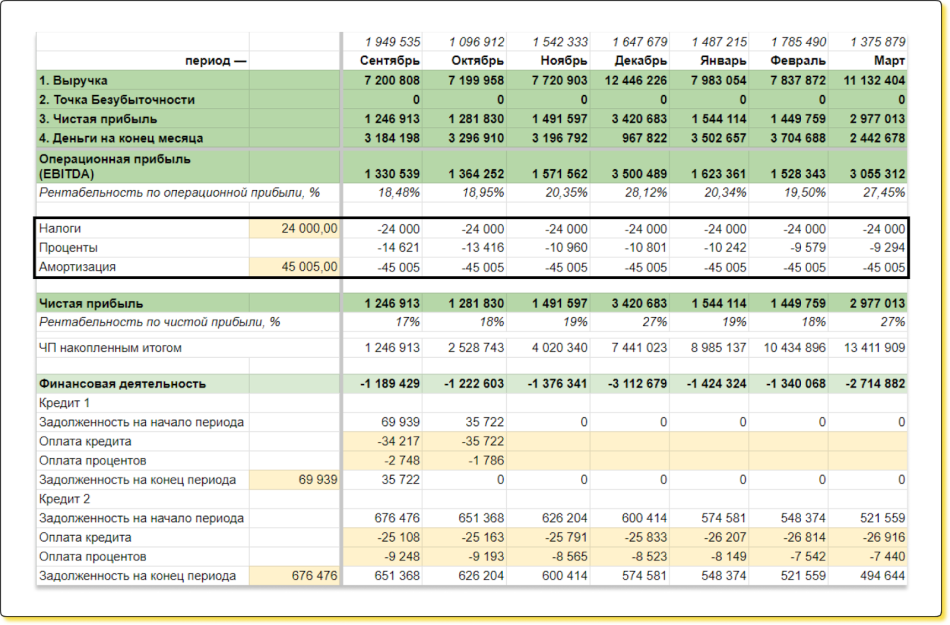Select October net profit margin 18%
This screenshot has width=950, height=625.
491,322
